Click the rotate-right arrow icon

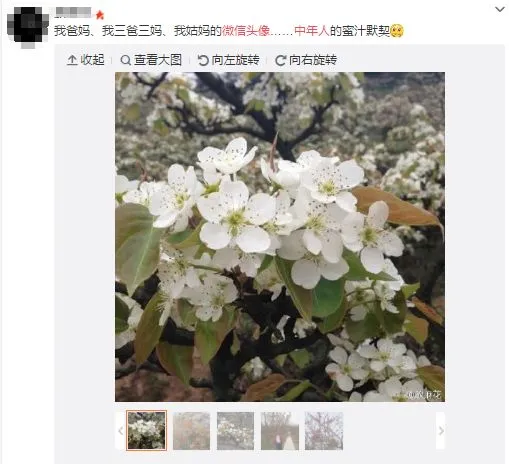280,60
